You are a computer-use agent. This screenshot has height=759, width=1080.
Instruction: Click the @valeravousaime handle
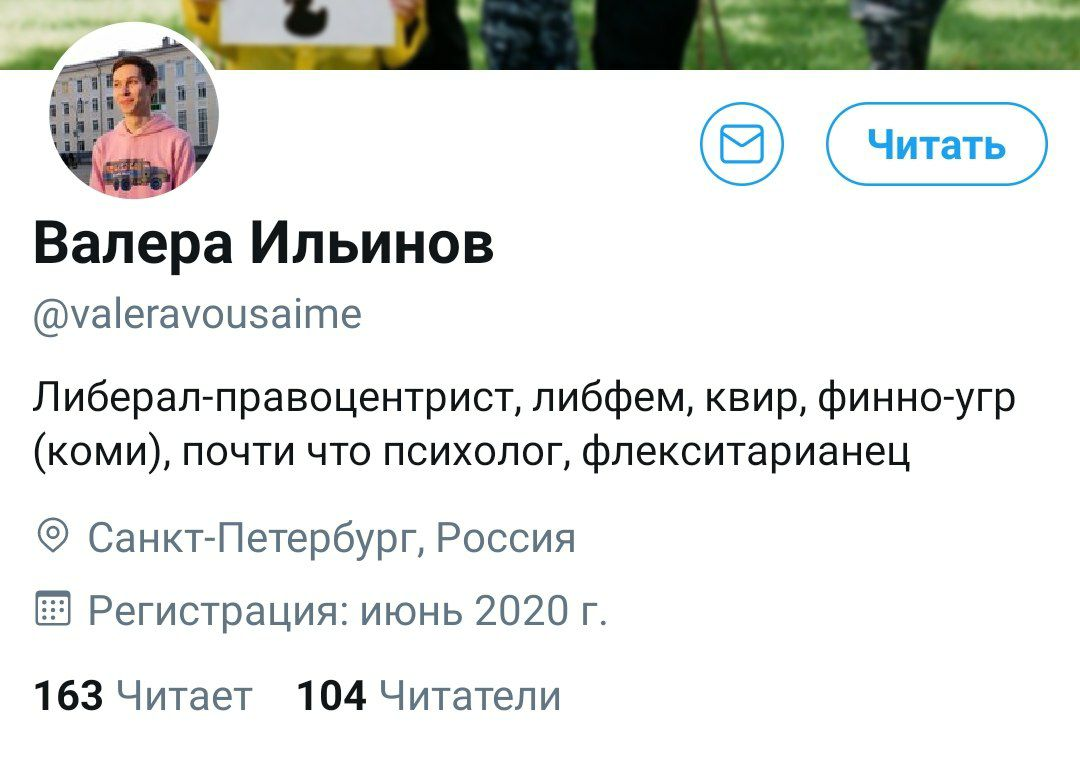pyautogui.click(x=197, y=315)
